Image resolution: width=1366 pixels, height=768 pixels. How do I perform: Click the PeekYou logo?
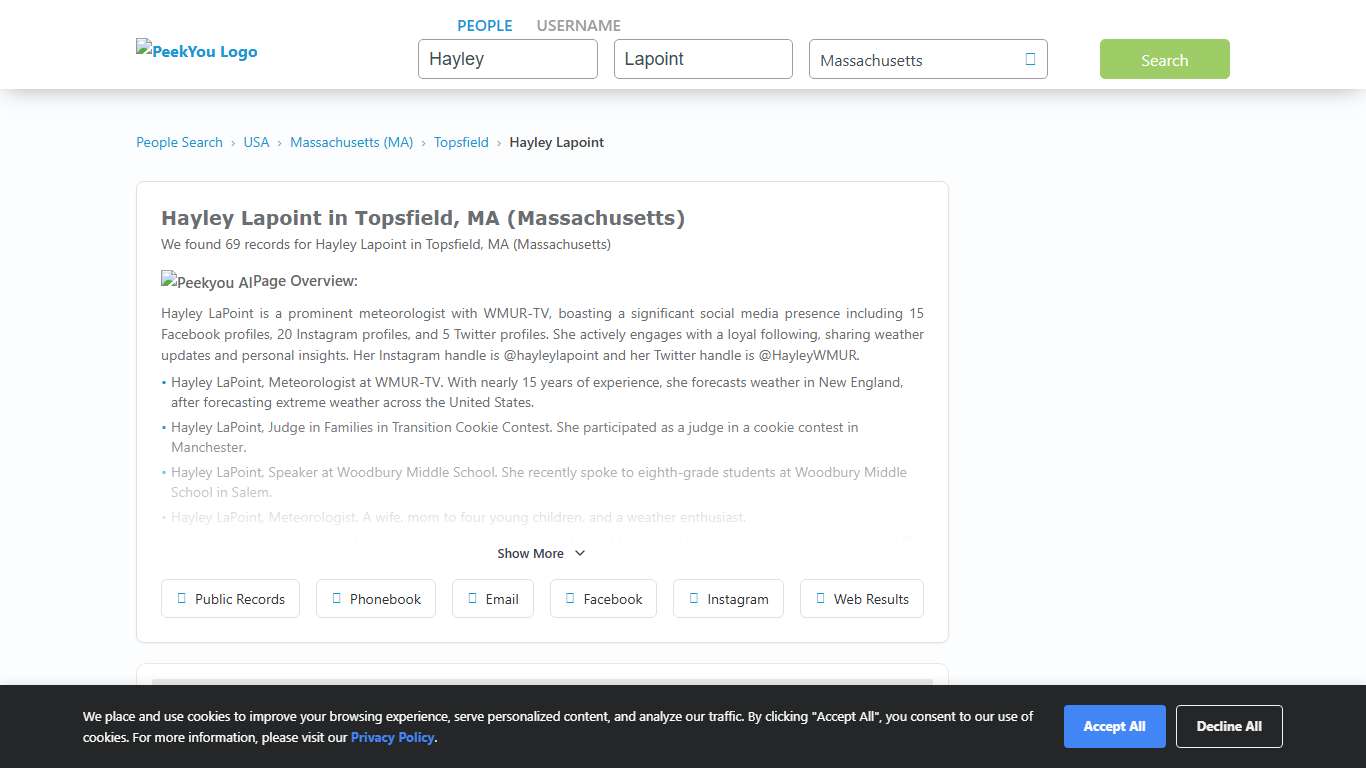click(x=197, y=51)
